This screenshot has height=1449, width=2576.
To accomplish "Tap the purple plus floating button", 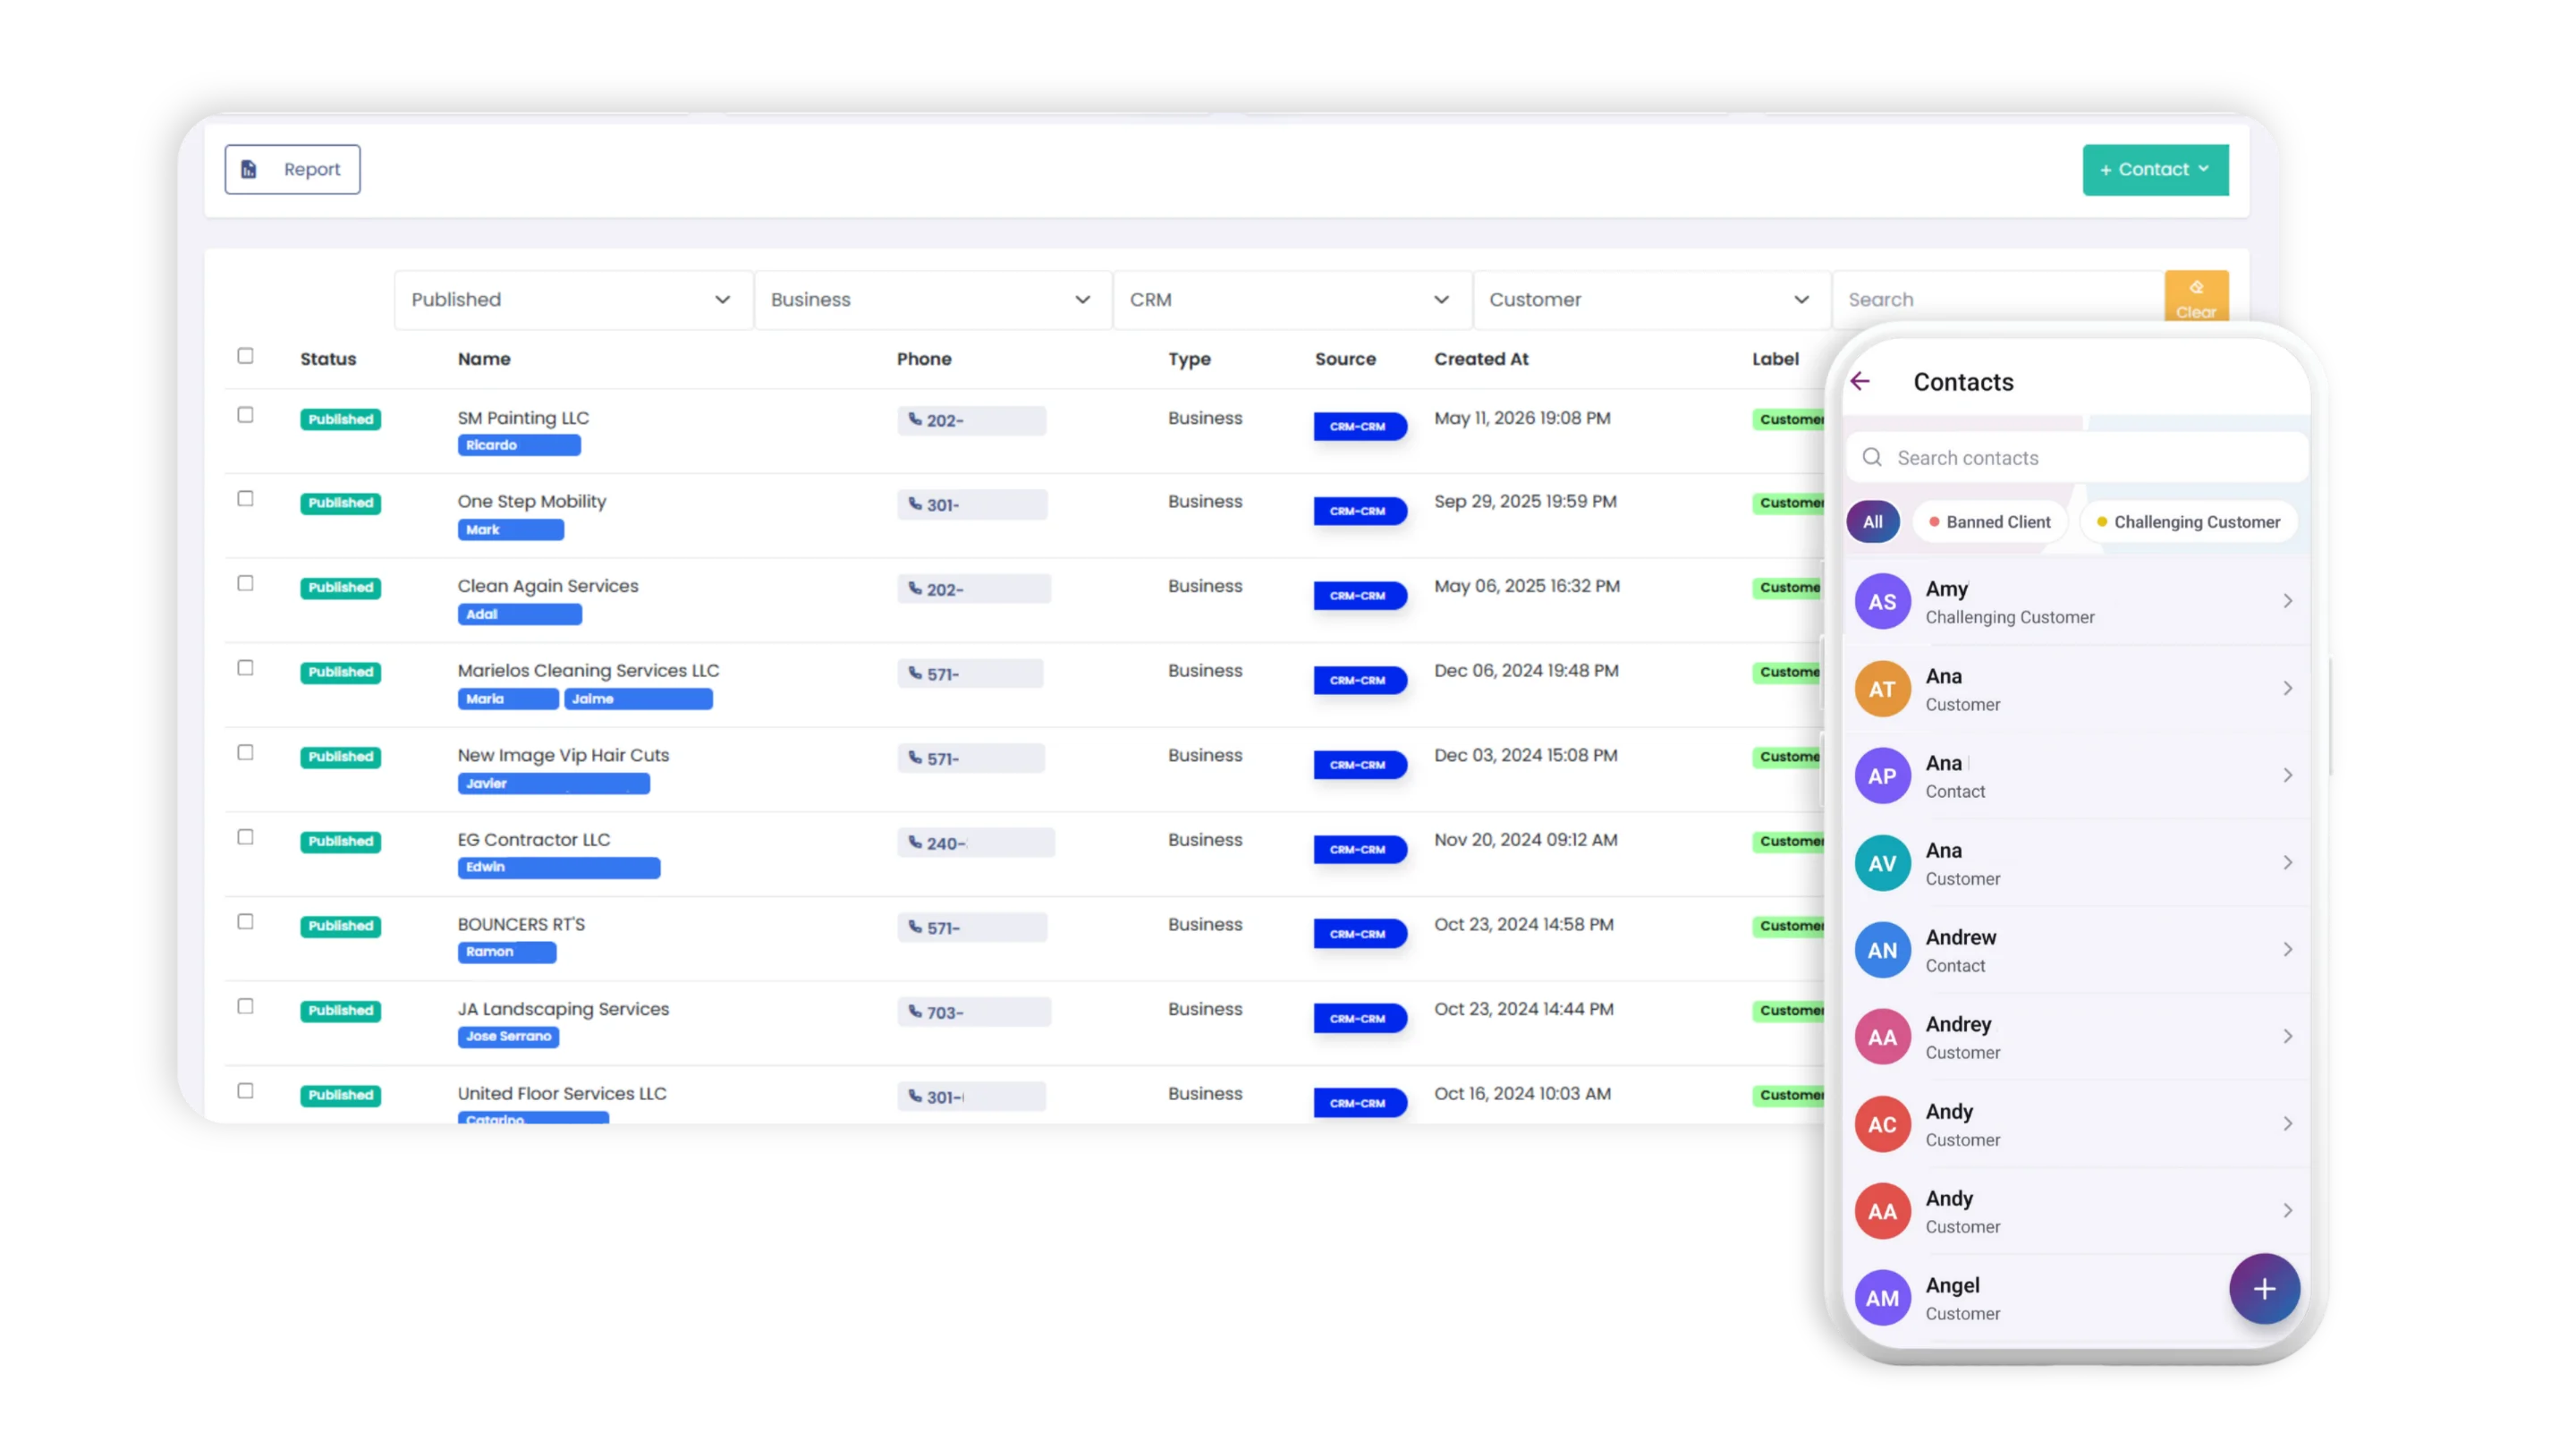I will pos(2264,1288).
